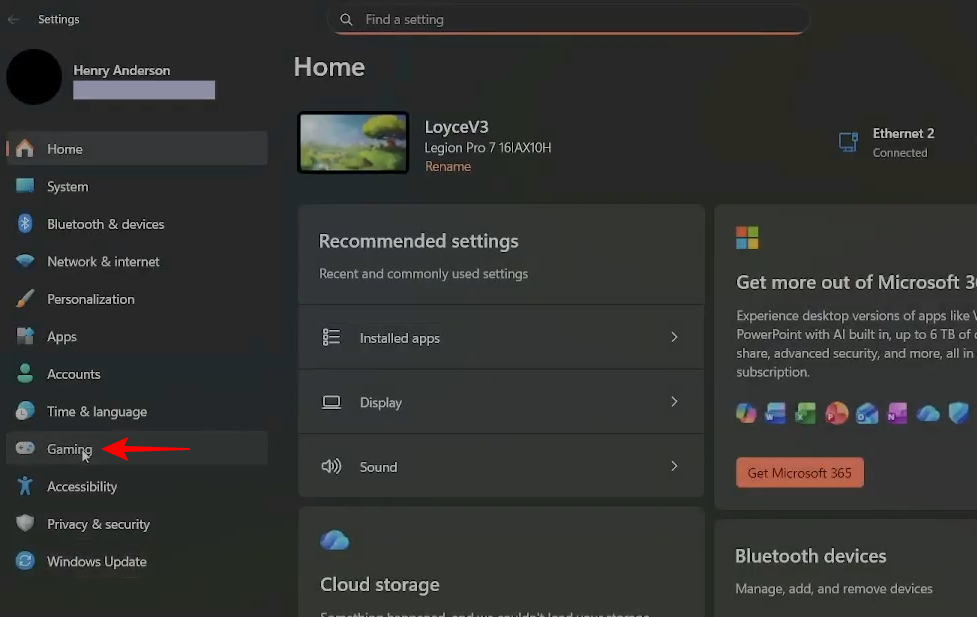
Task: Expand the Installed apps chevron
Action: pos(674,338)
